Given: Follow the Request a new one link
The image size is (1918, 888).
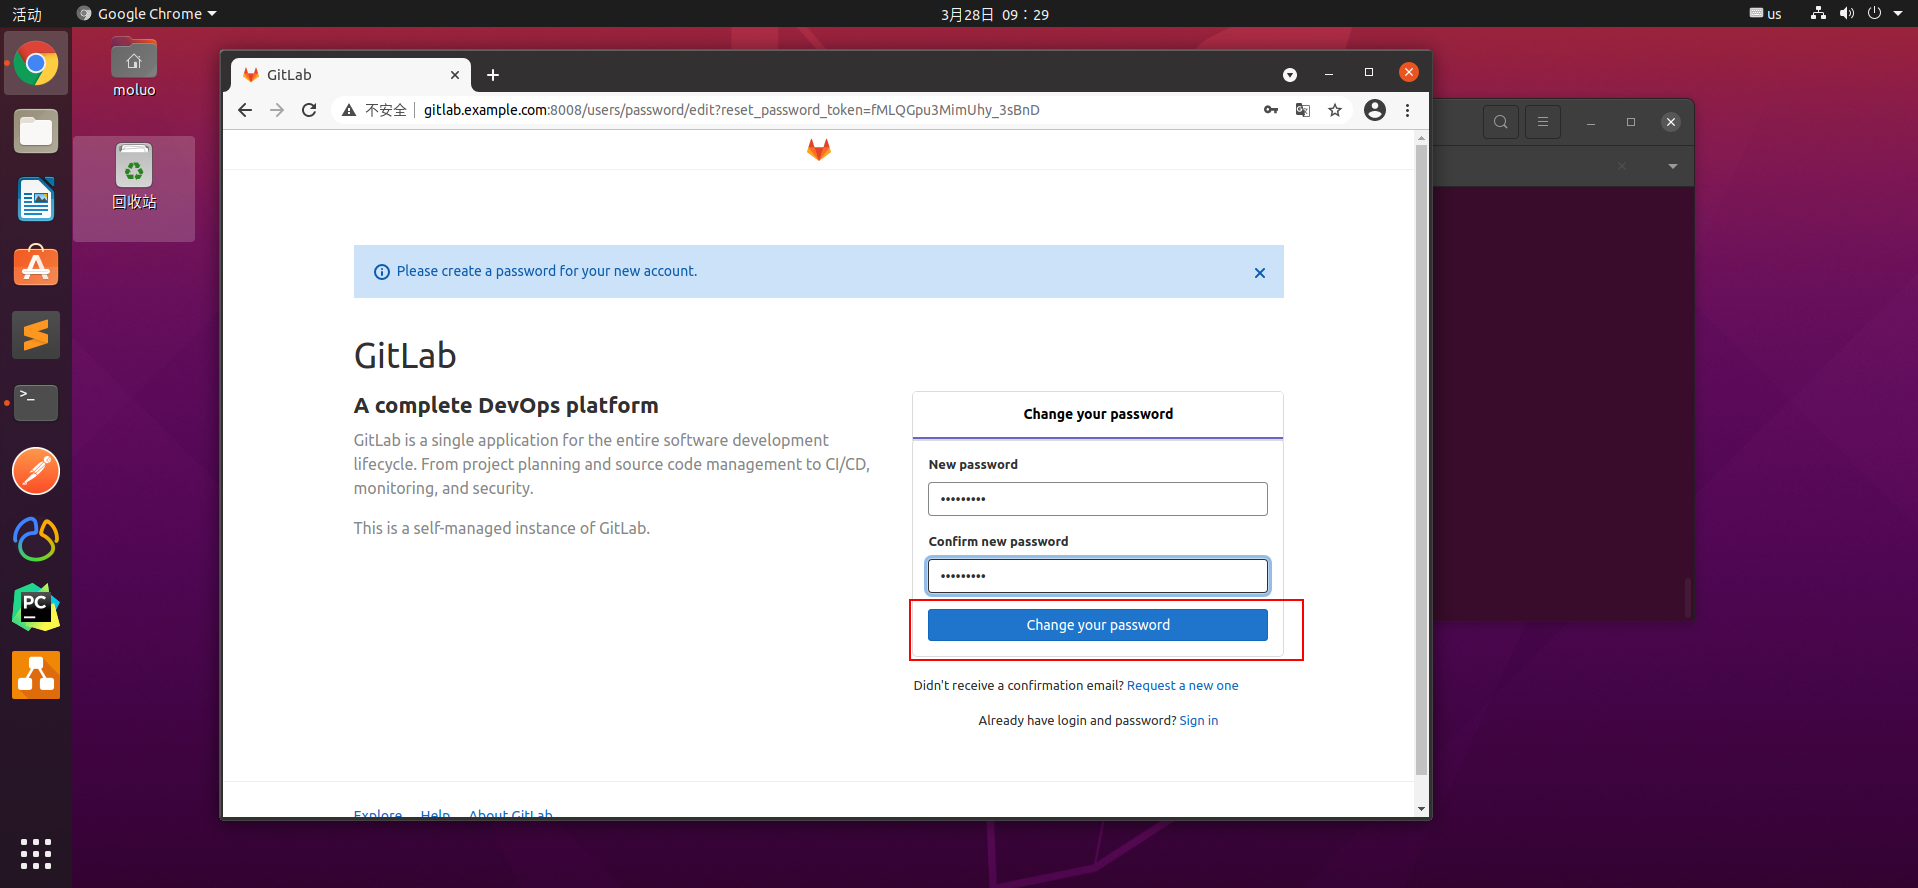Looking at the screenshot, I should pos(1182,686).
